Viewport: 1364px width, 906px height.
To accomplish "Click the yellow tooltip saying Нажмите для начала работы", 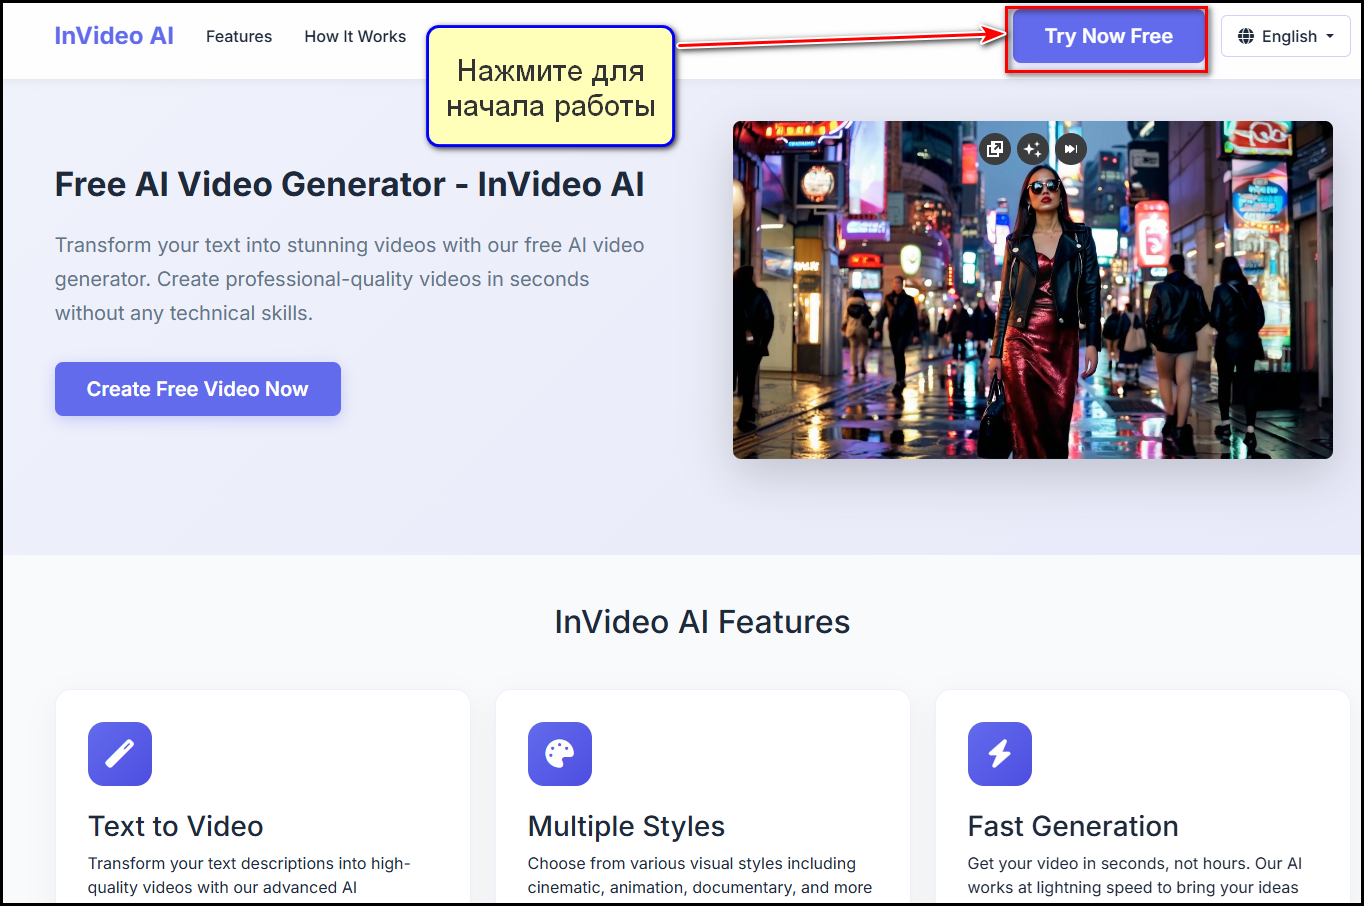I will click(550, 86).
